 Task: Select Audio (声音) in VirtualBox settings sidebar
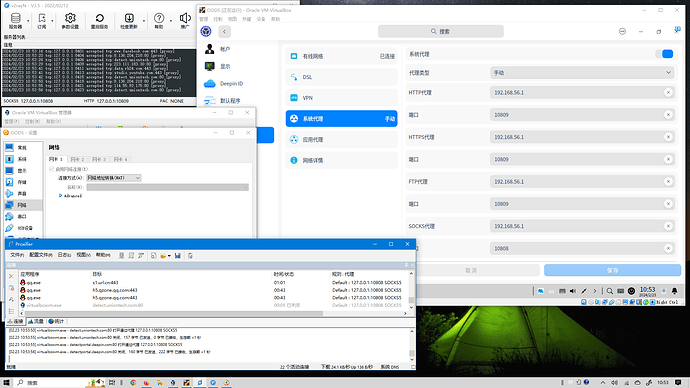point(23,193)
